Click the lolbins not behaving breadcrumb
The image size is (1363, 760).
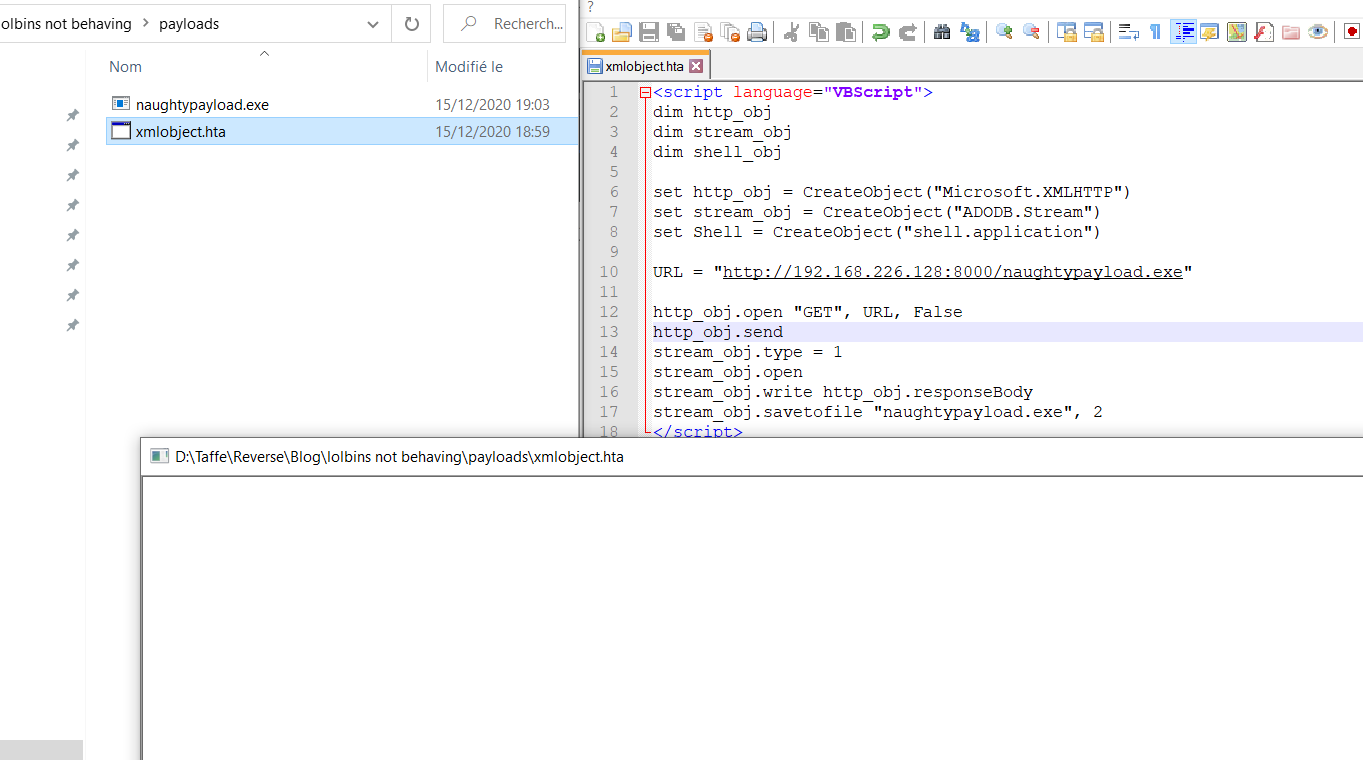point(66,24)
